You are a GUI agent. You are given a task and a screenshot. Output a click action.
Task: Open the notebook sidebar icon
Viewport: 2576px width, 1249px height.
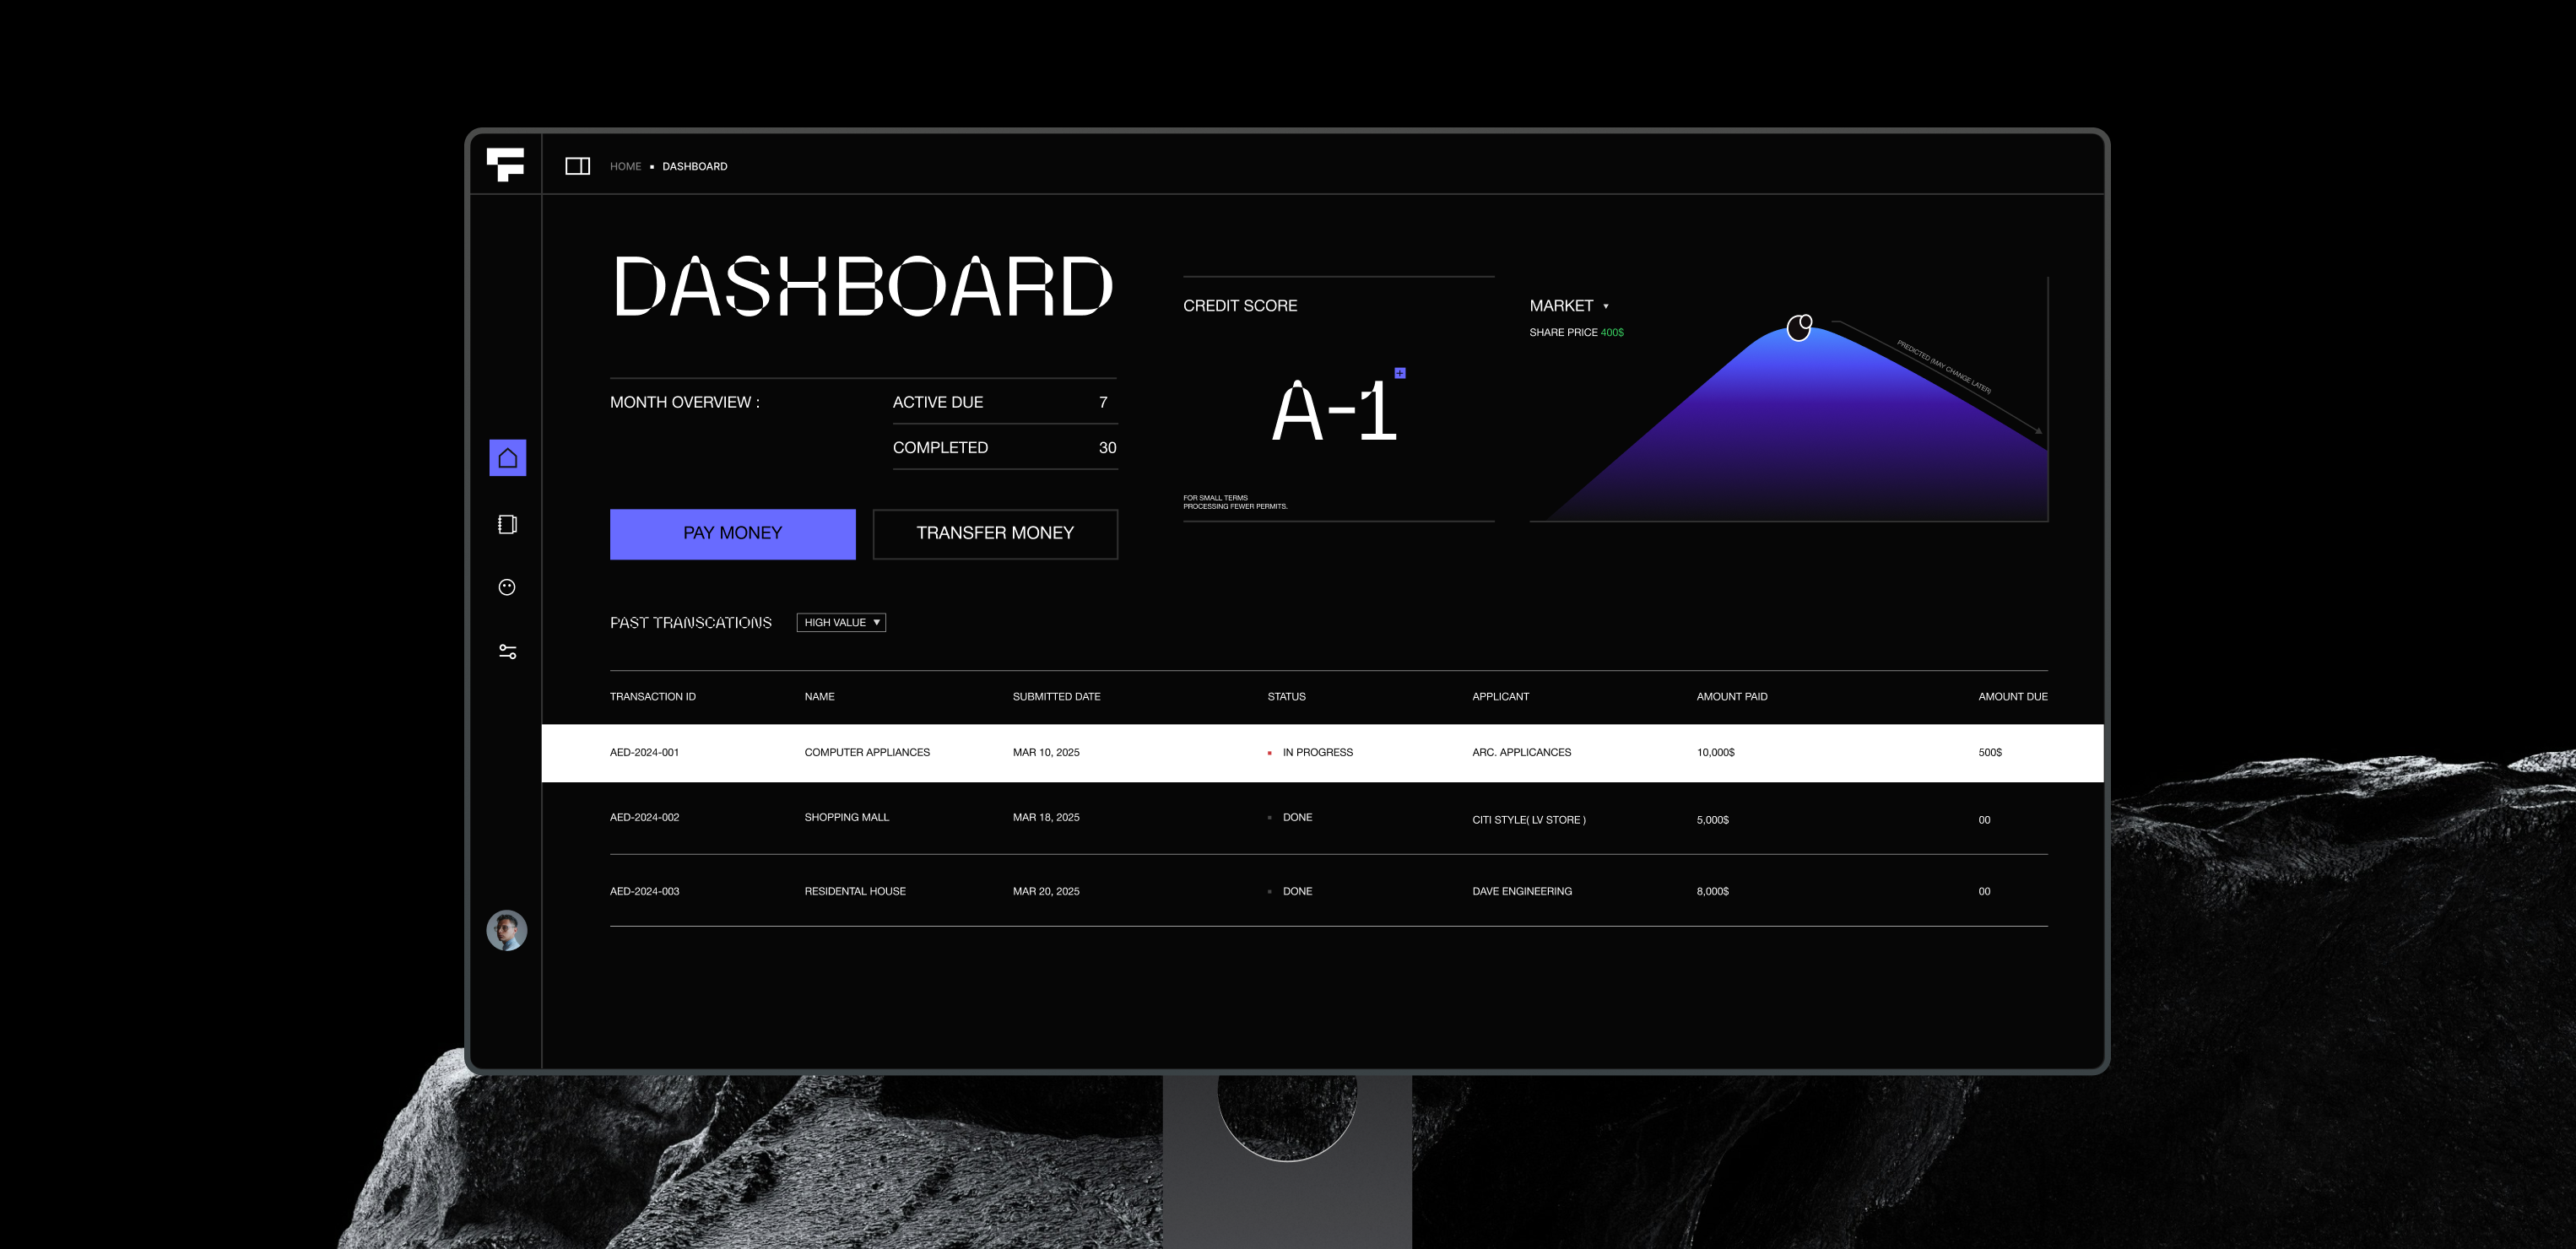coord(507,524)
